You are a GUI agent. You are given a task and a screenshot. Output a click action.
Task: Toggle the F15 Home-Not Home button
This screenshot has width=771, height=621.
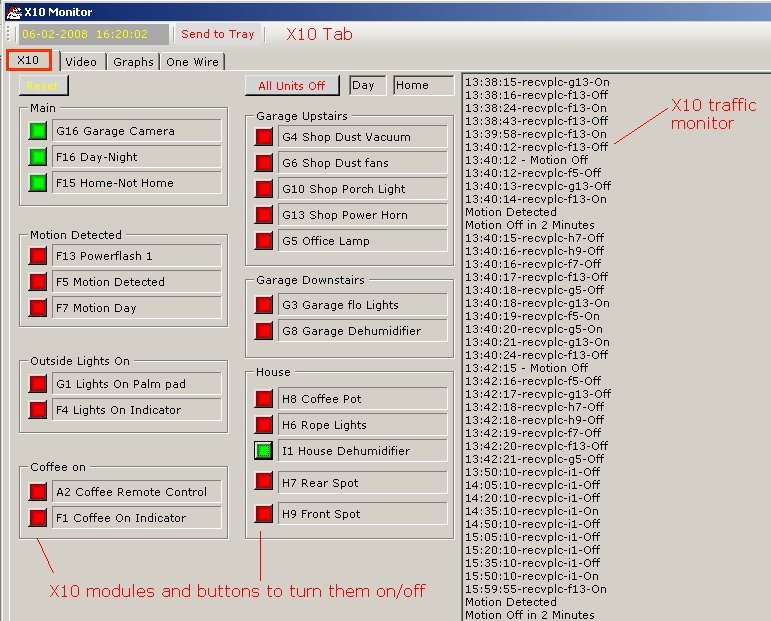(x=38, y=183)
